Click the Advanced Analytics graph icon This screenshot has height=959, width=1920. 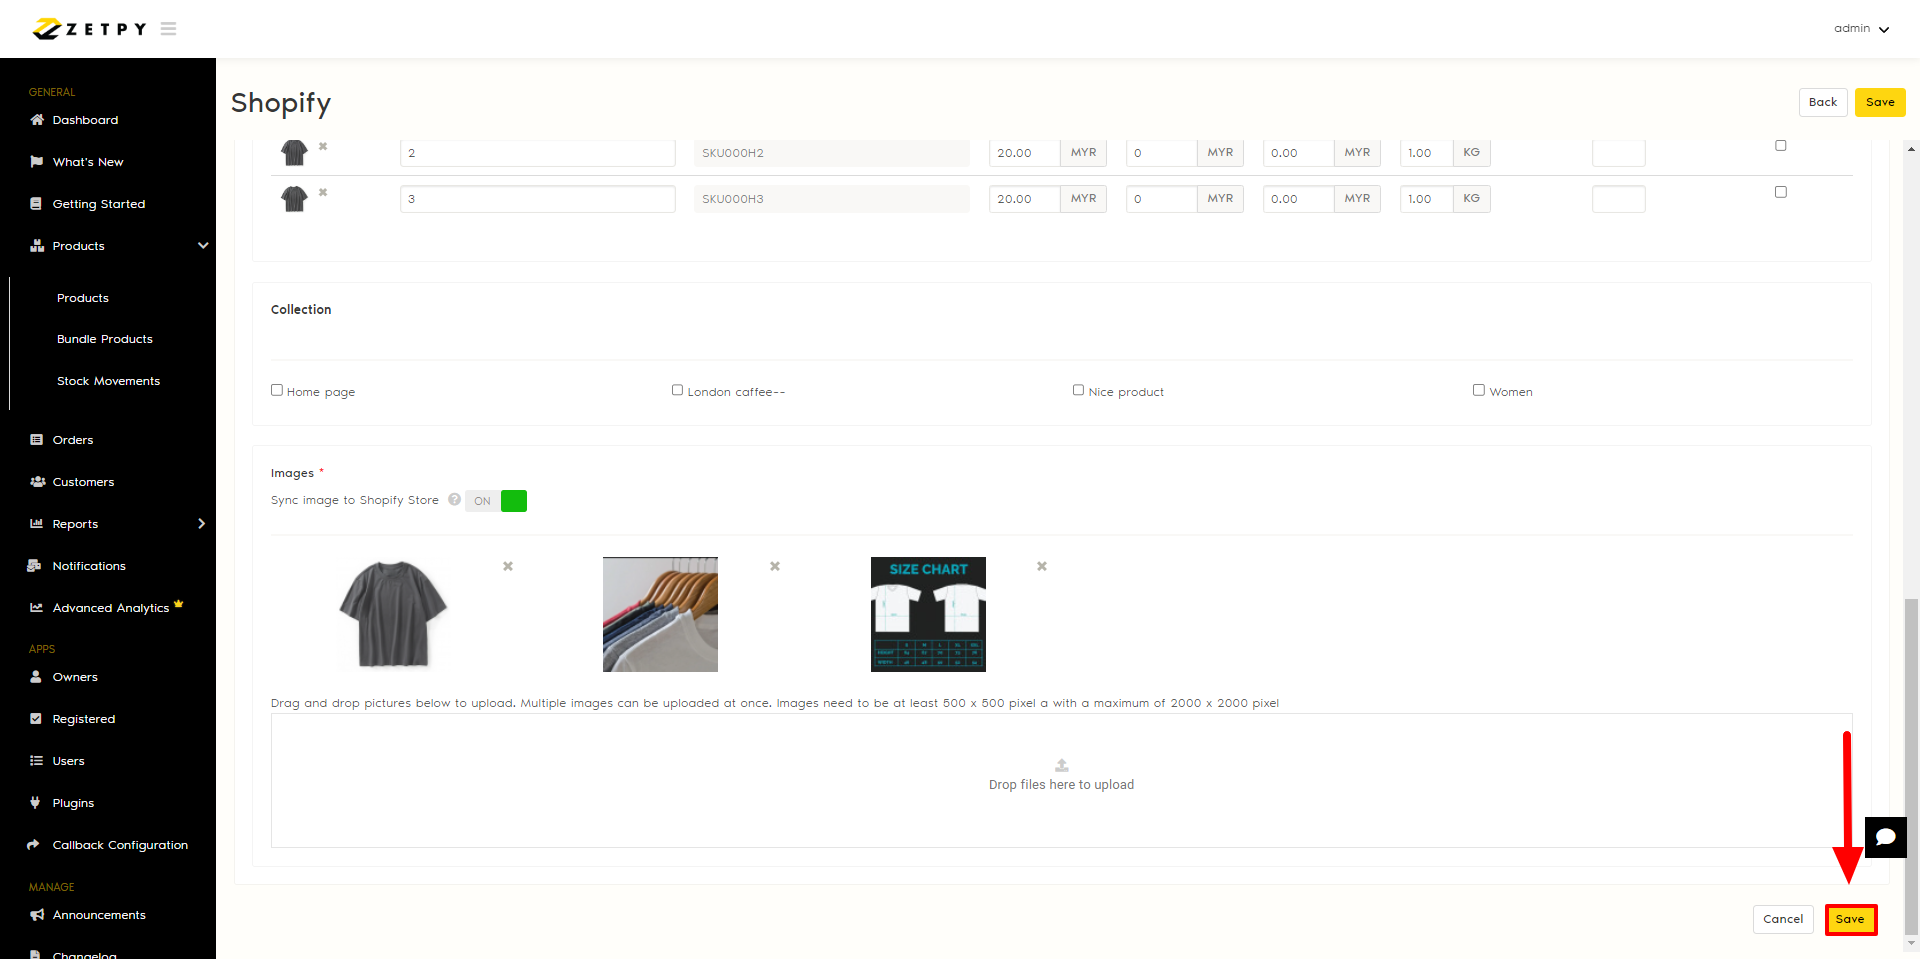(37, 608)
